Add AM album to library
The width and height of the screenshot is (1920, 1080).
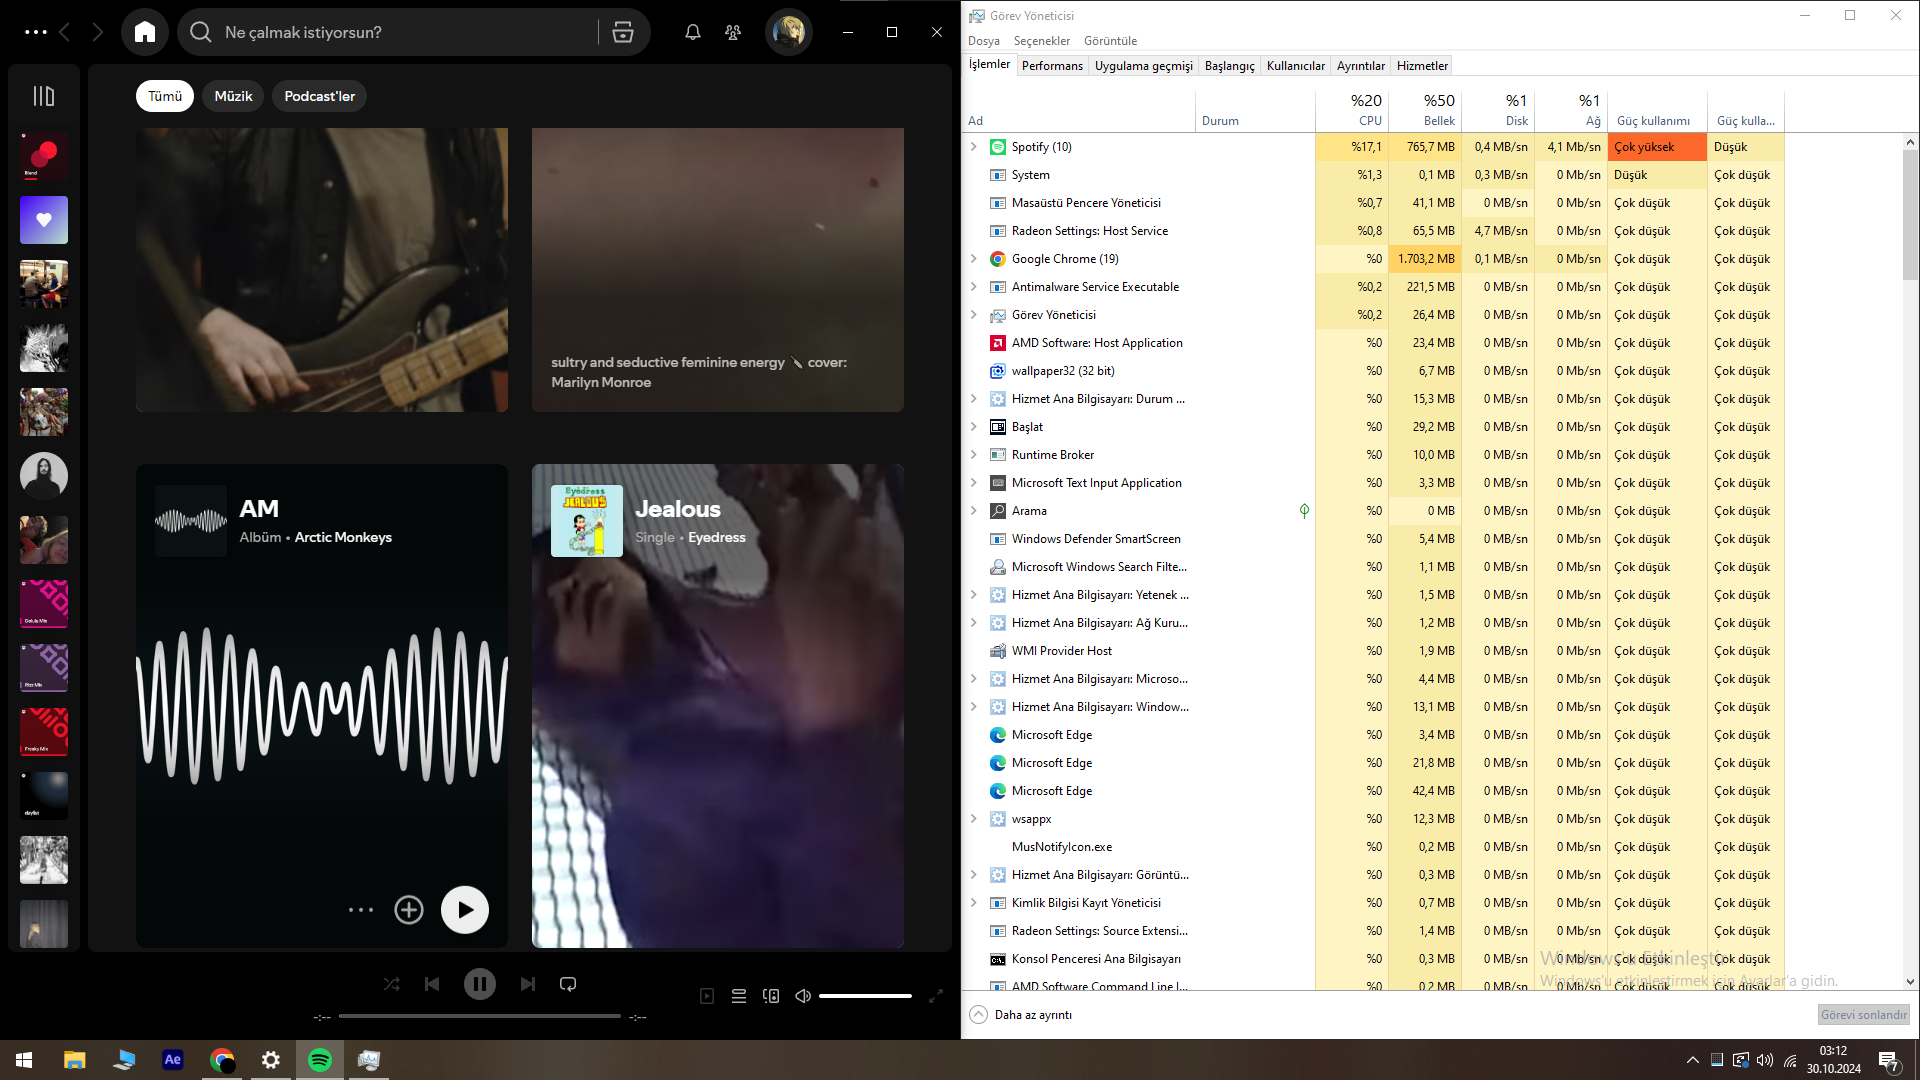409,910
